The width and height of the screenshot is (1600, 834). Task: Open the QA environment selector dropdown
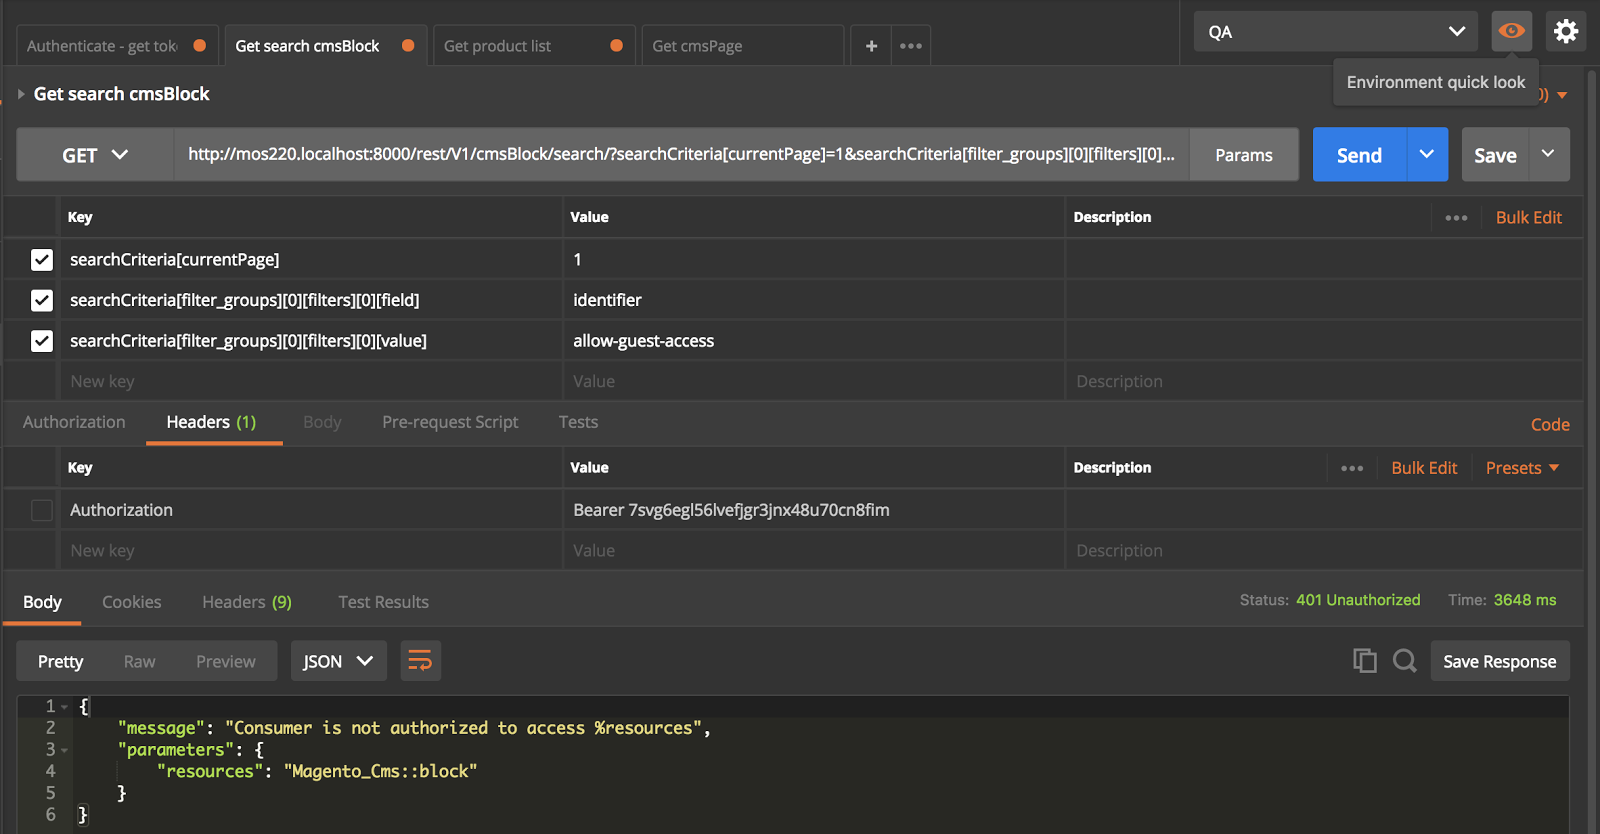pos(1337,31)
